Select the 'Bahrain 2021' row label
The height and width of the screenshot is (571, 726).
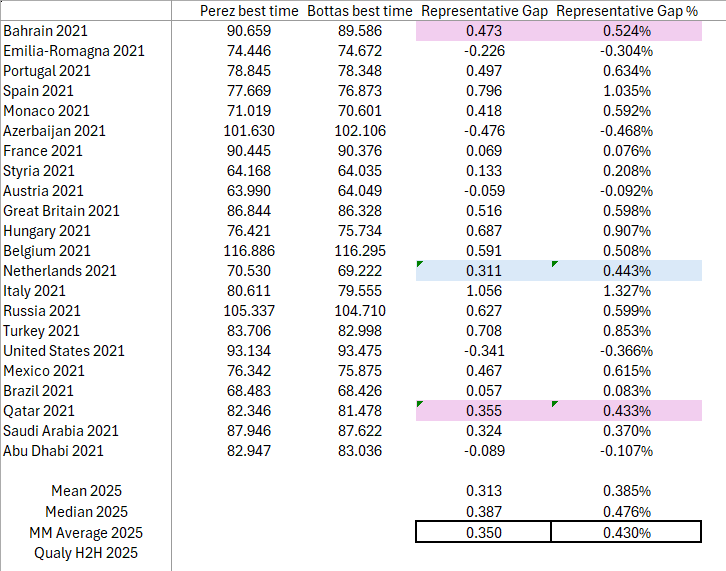(x=45, y=31)
